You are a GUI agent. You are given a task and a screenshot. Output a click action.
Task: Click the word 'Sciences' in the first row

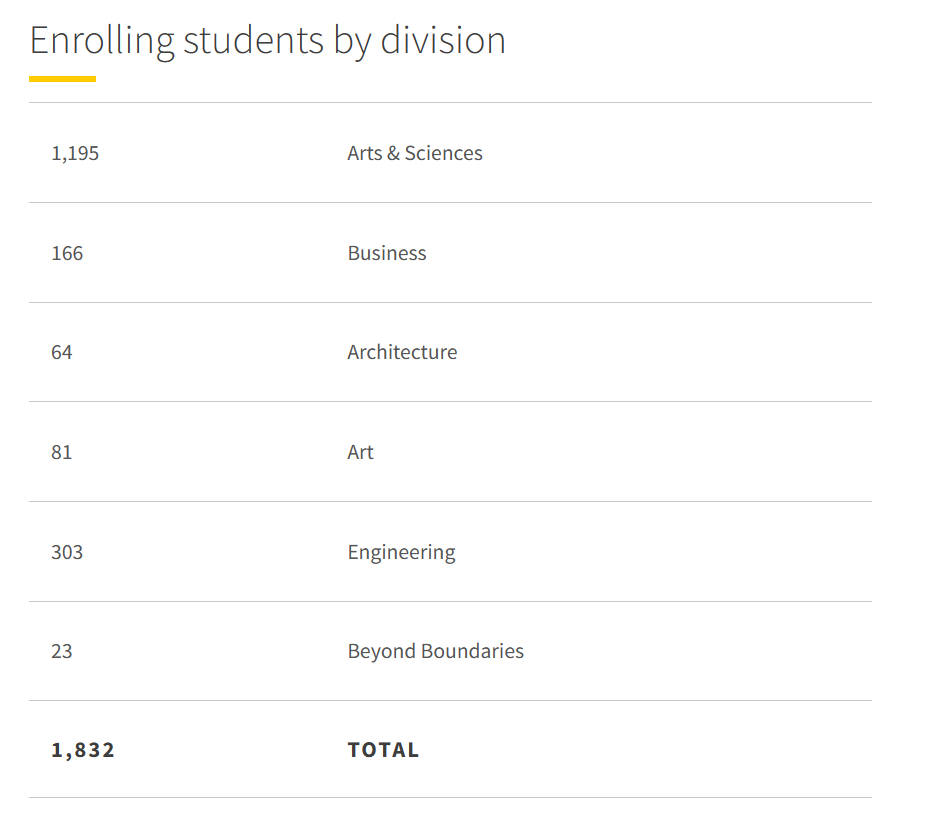[443, 153]
